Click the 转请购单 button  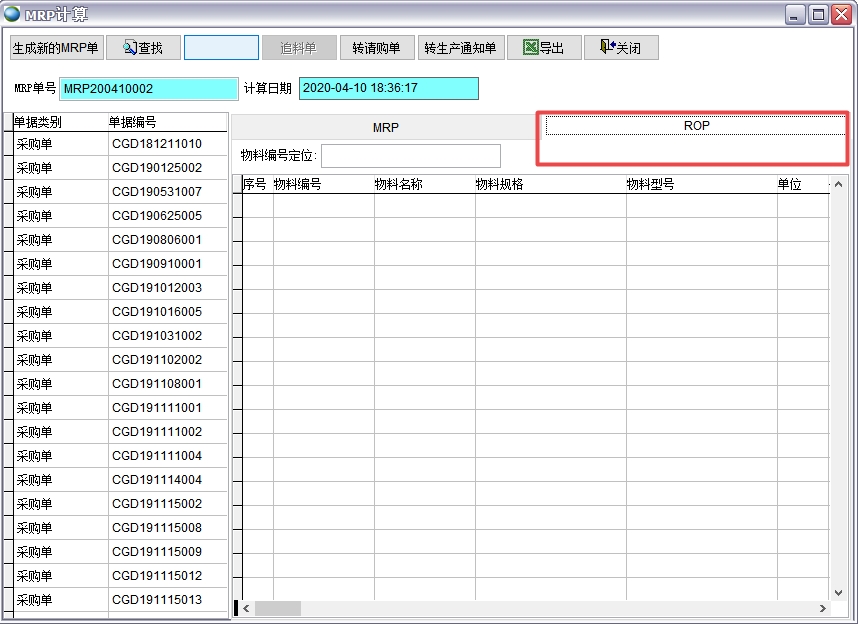pyautogui.click(x=377, y=46)
